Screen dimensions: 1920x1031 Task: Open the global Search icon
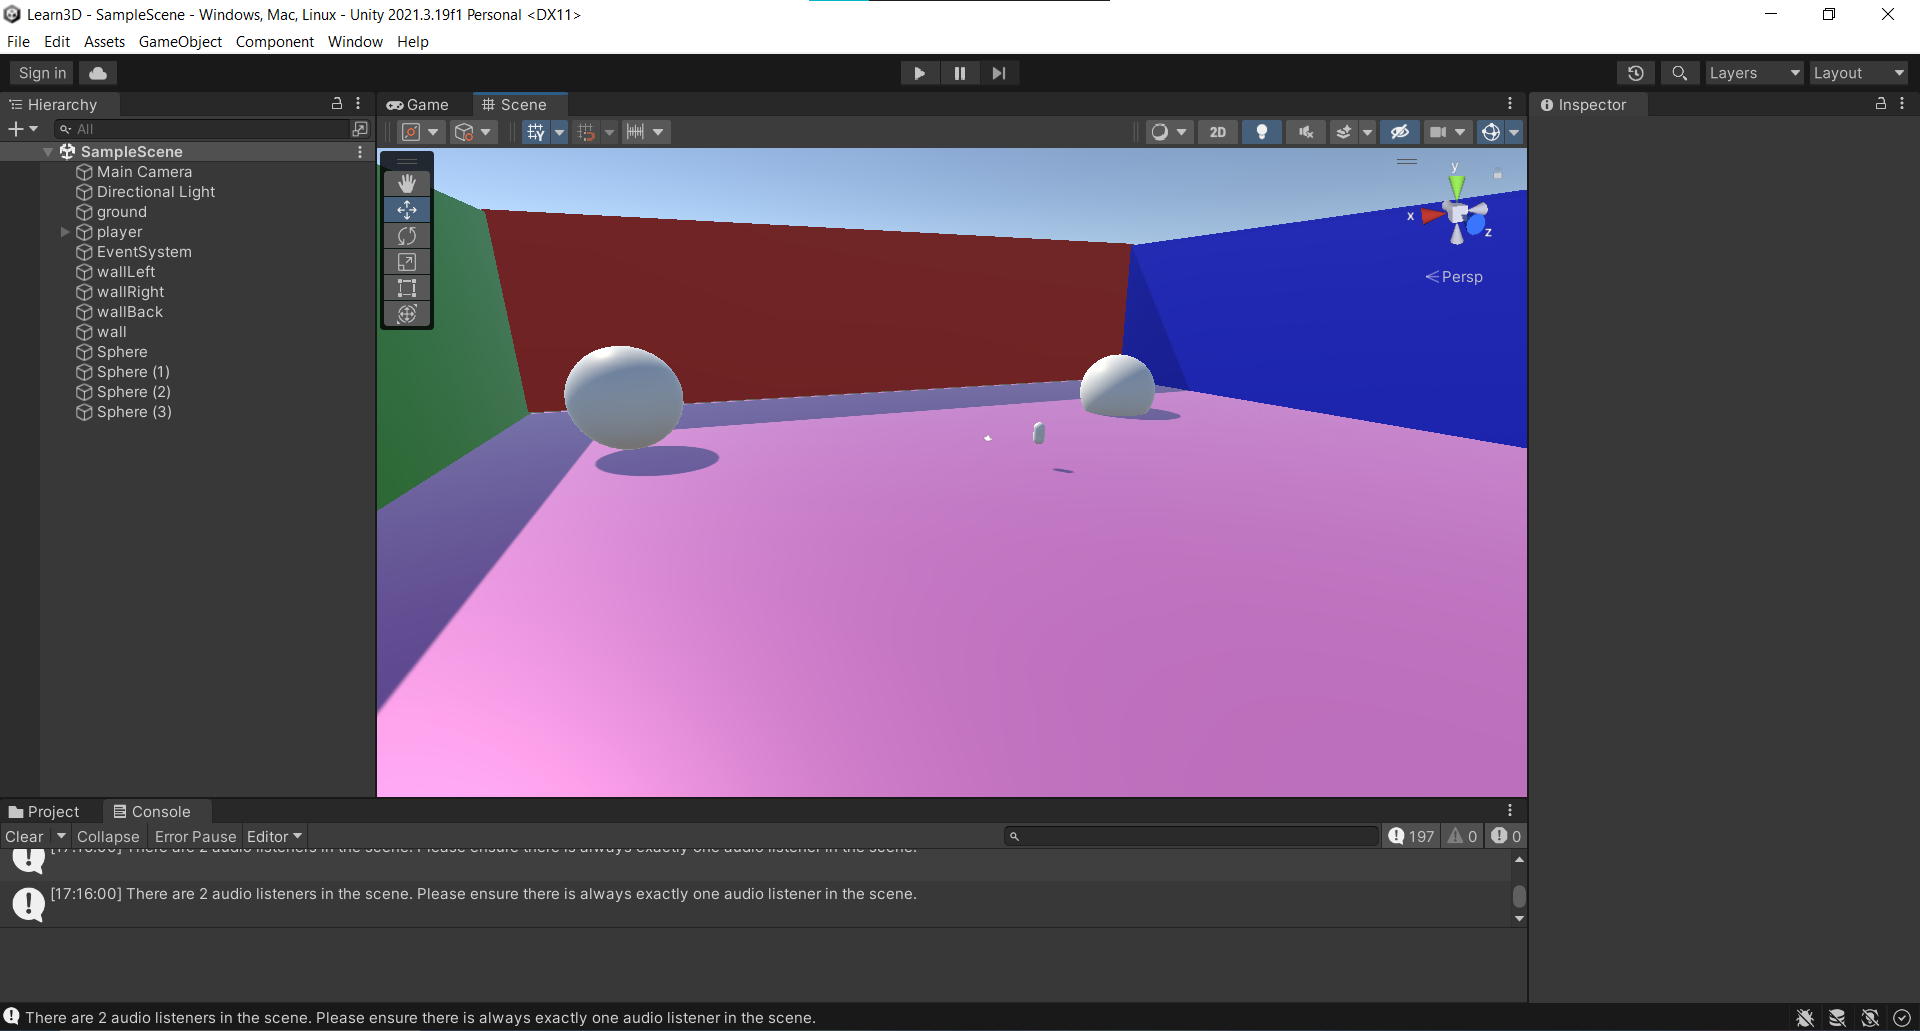click(x=1680, y=73)
